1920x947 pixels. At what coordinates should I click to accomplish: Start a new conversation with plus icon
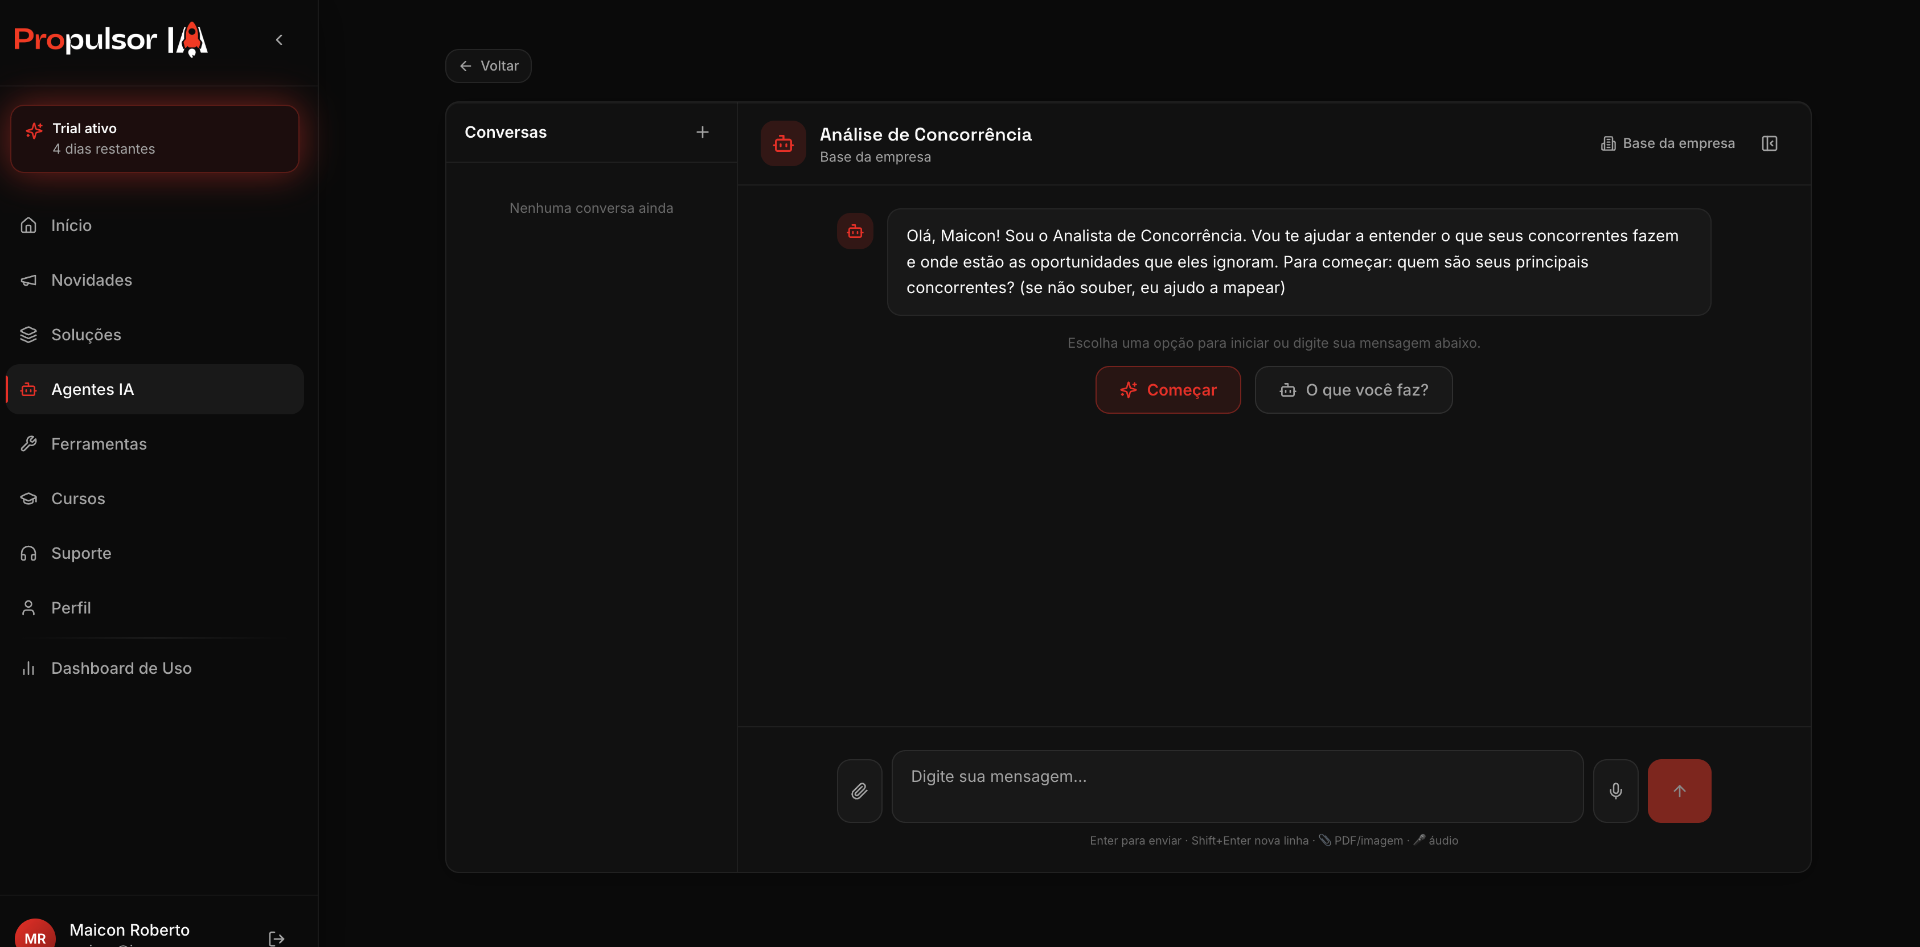(702, 132)
